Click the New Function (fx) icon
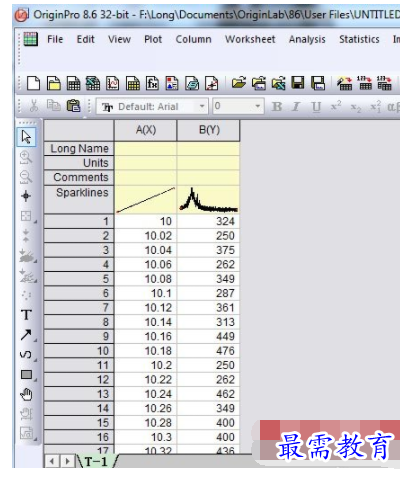Screen dimensions: 400x478 point(152,83)
